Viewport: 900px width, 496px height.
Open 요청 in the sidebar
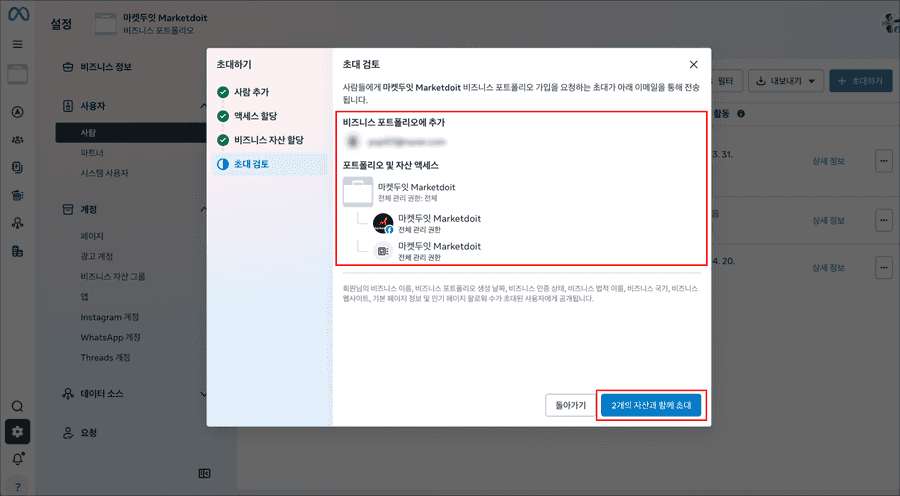click(x=79, y=433)
